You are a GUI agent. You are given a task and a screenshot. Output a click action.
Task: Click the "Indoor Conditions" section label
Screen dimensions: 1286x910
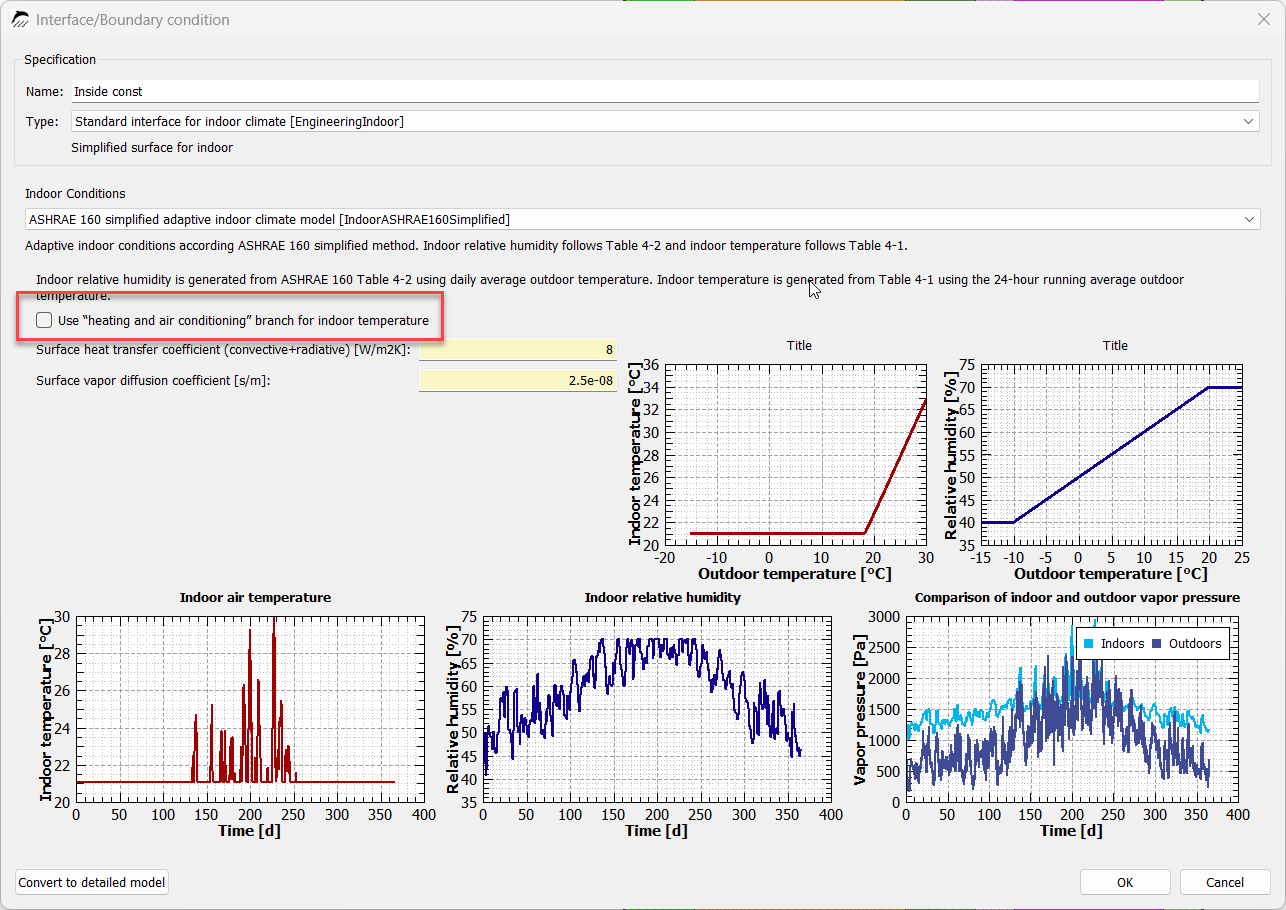point(75,193)
